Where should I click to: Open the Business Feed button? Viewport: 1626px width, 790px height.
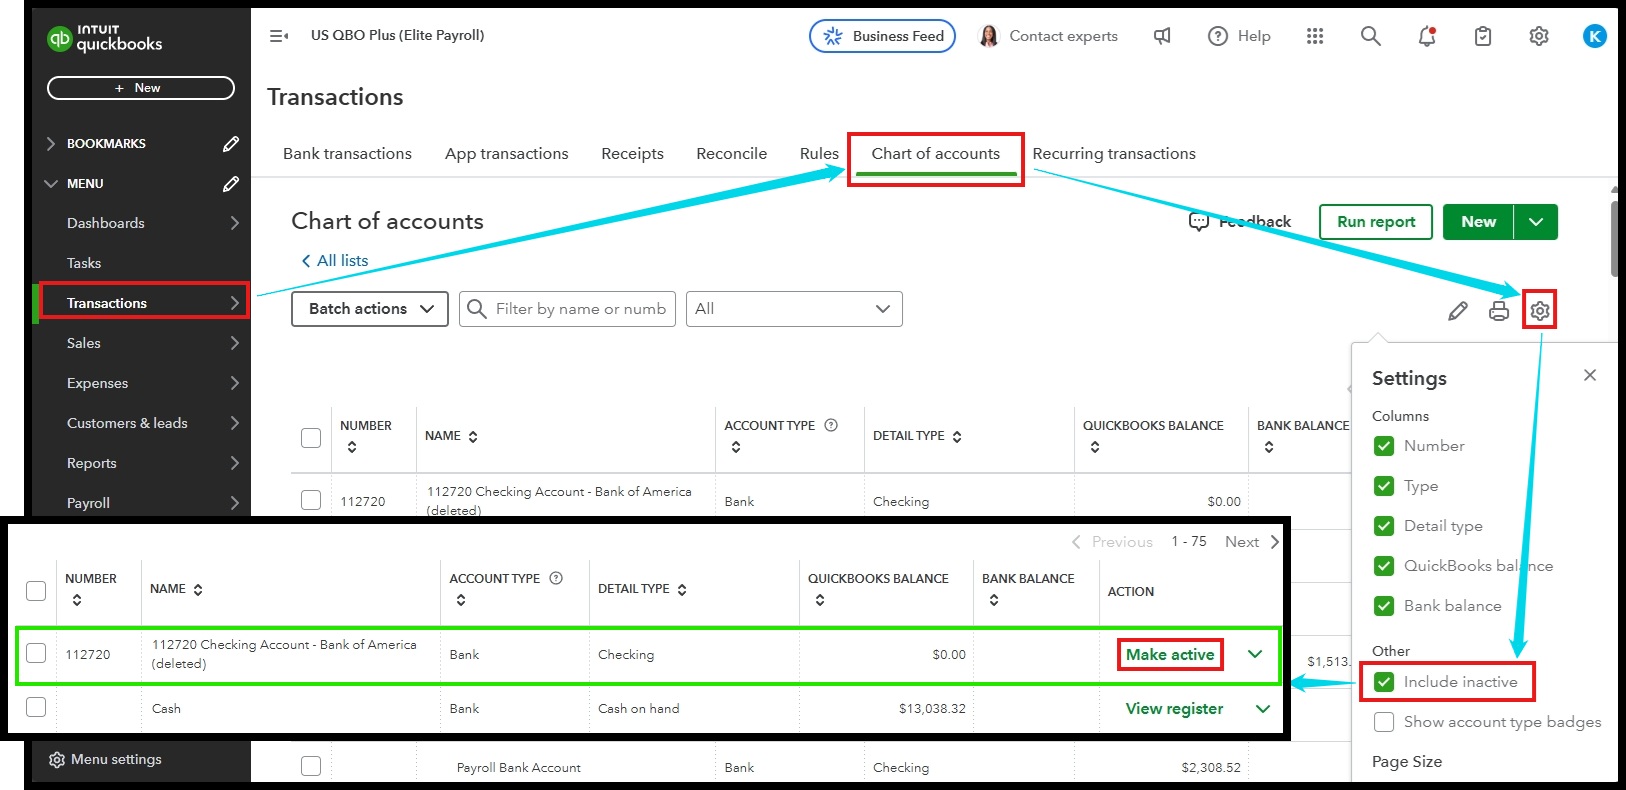(x=883, y=36)
